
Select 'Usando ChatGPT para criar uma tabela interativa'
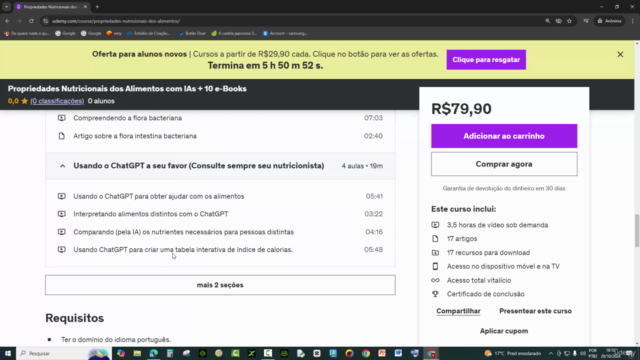183,249
